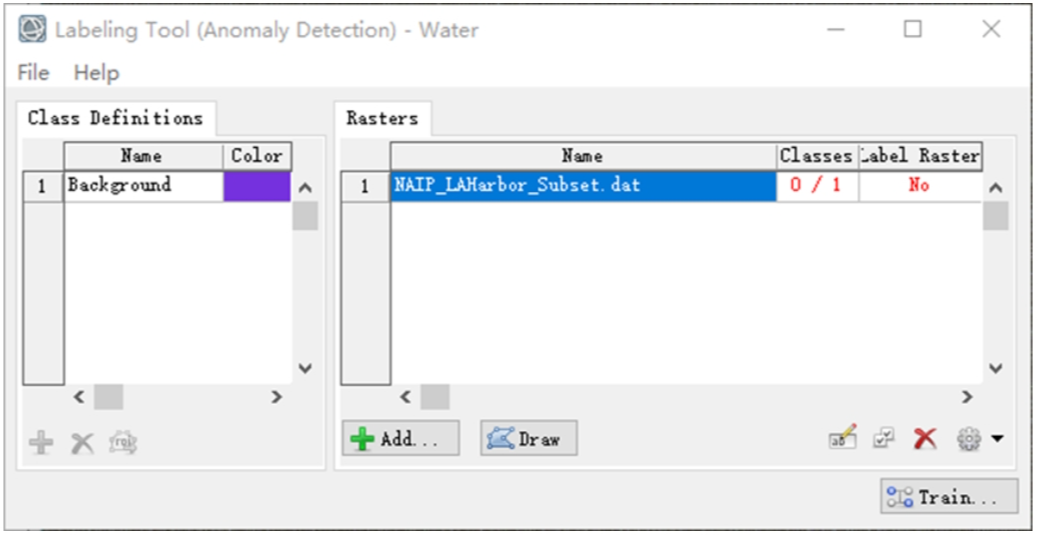Open the File menu
Image resolution: width=1038 pixels, height=535 pixels.
[33, 72]
